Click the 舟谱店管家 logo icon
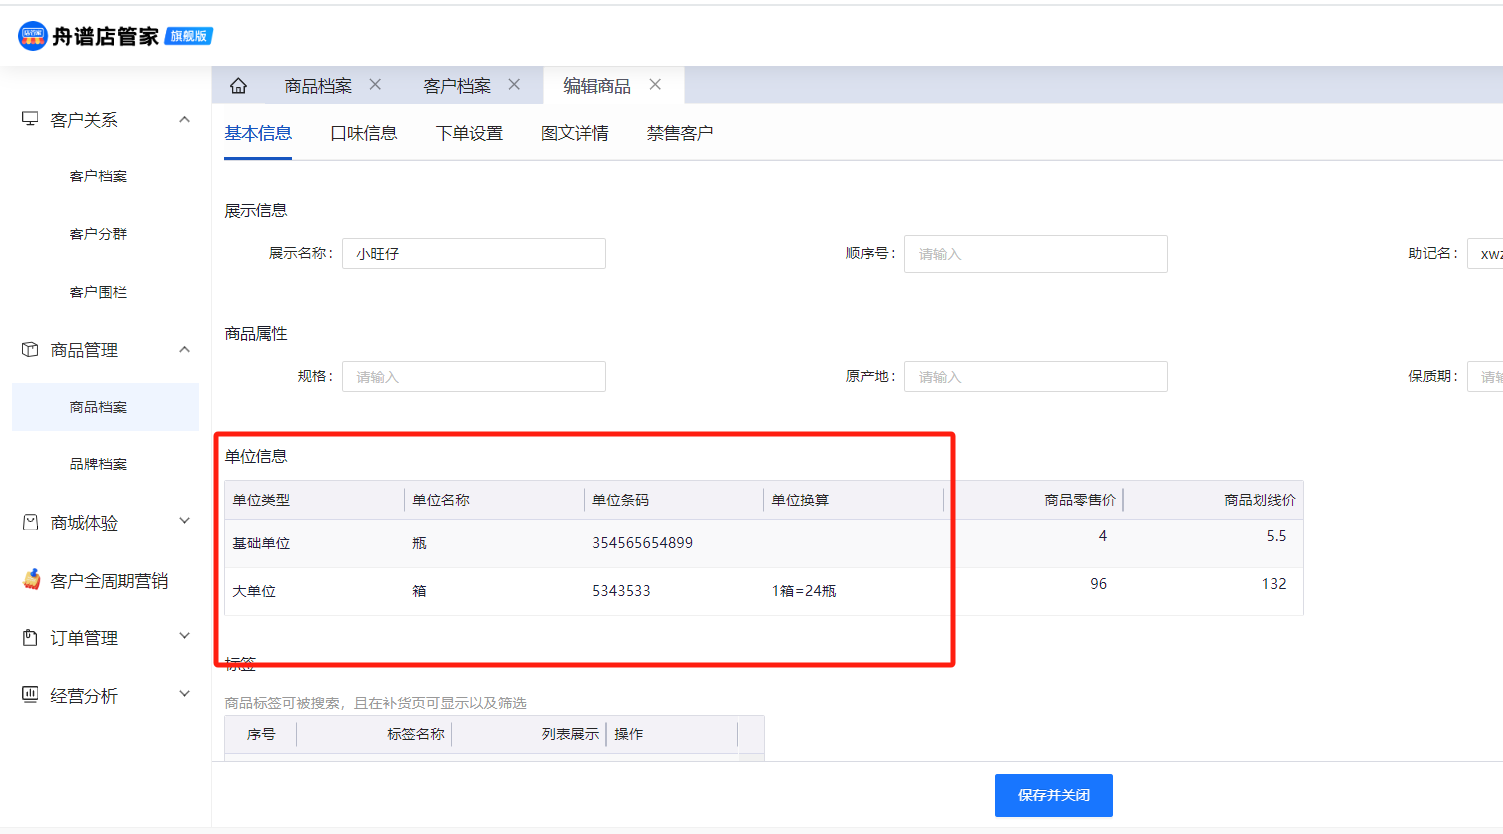Viewport: 1503px width, 834px height. click(32, 36)
